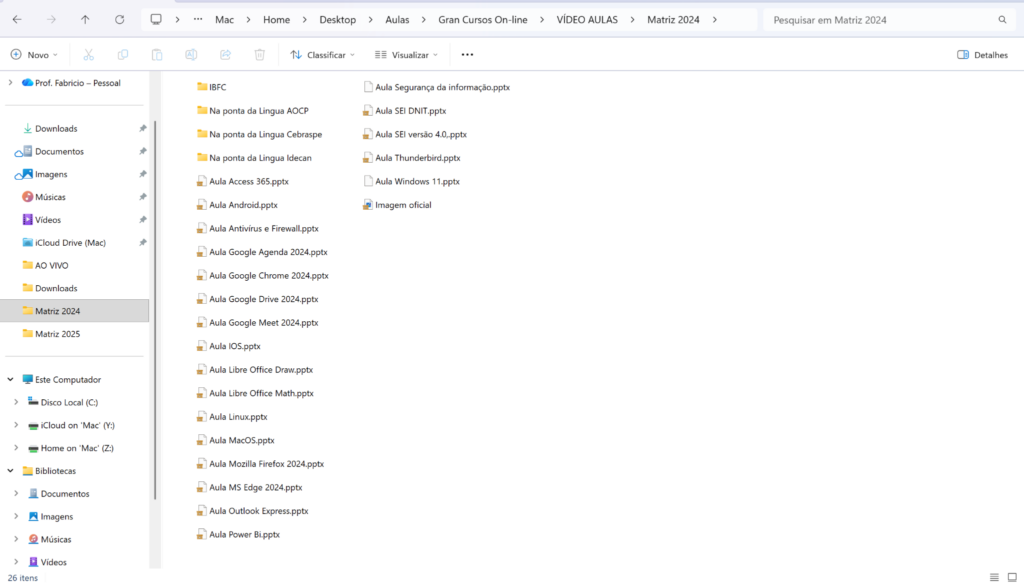Select Na ponta da Lingua Cebraspe folder
The width and height of the screenshot is (1024, 585).
pos(259,134)
